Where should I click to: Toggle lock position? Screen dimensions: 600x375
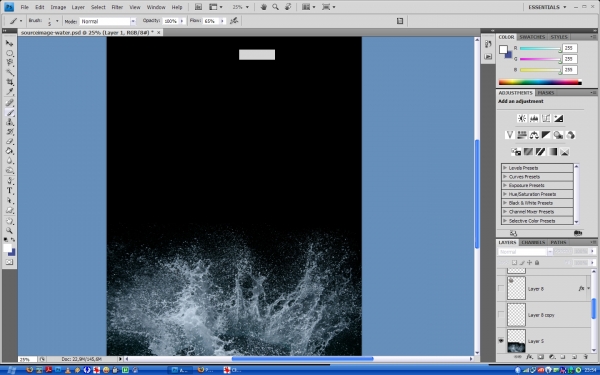pos(530,262)
